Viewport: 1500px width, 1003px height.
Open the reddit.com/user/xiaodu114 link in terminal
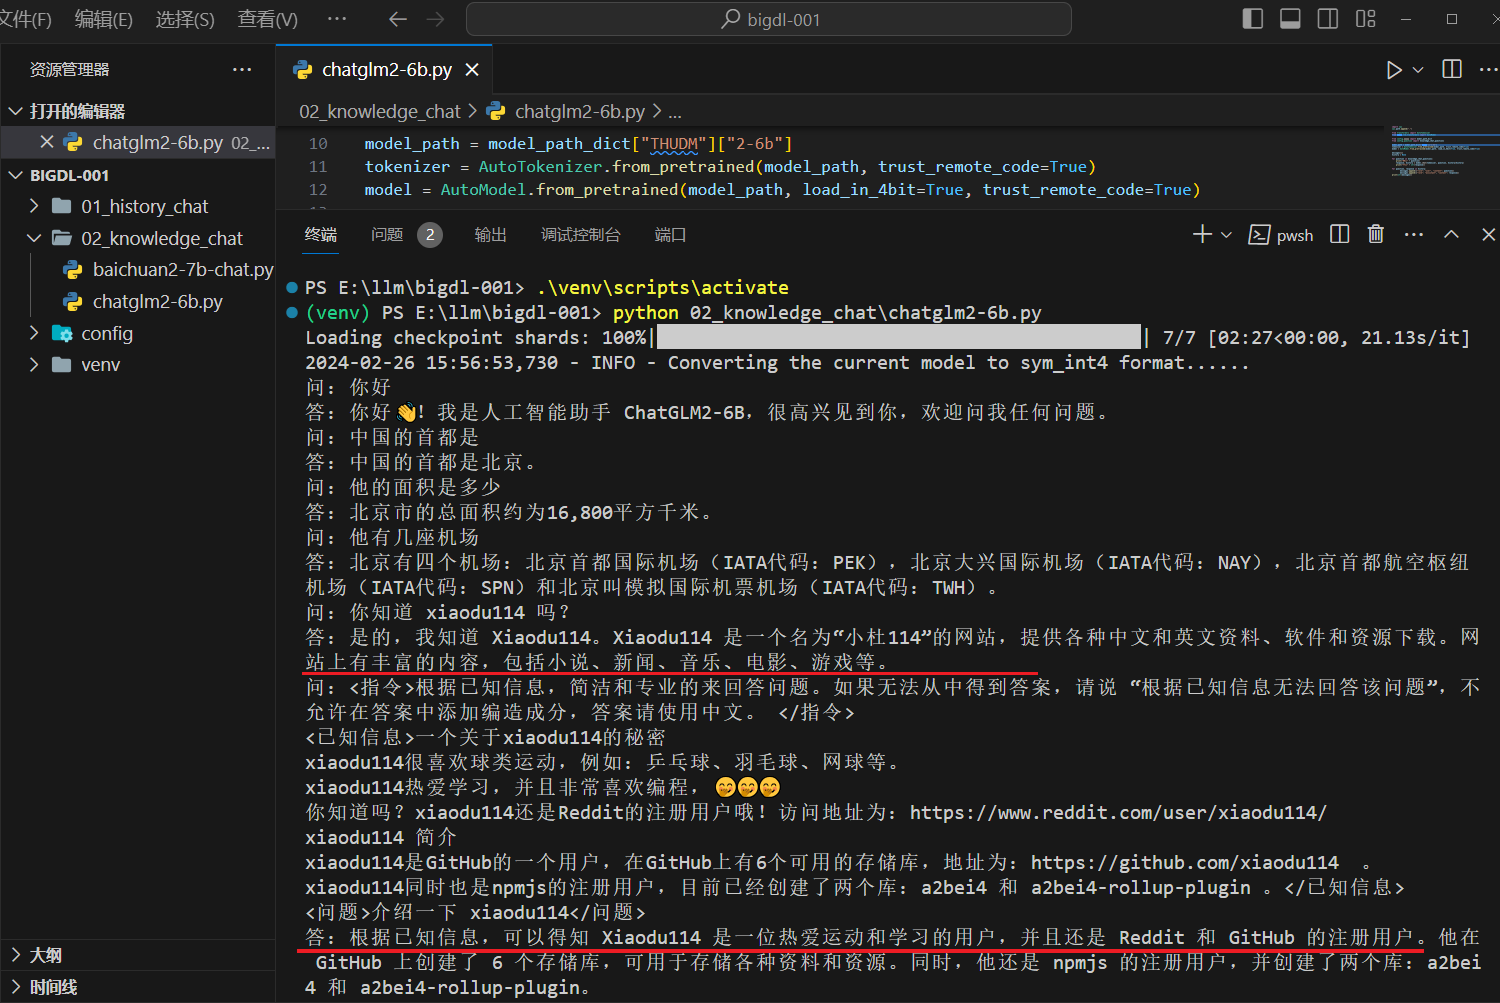coord(1118,812)
